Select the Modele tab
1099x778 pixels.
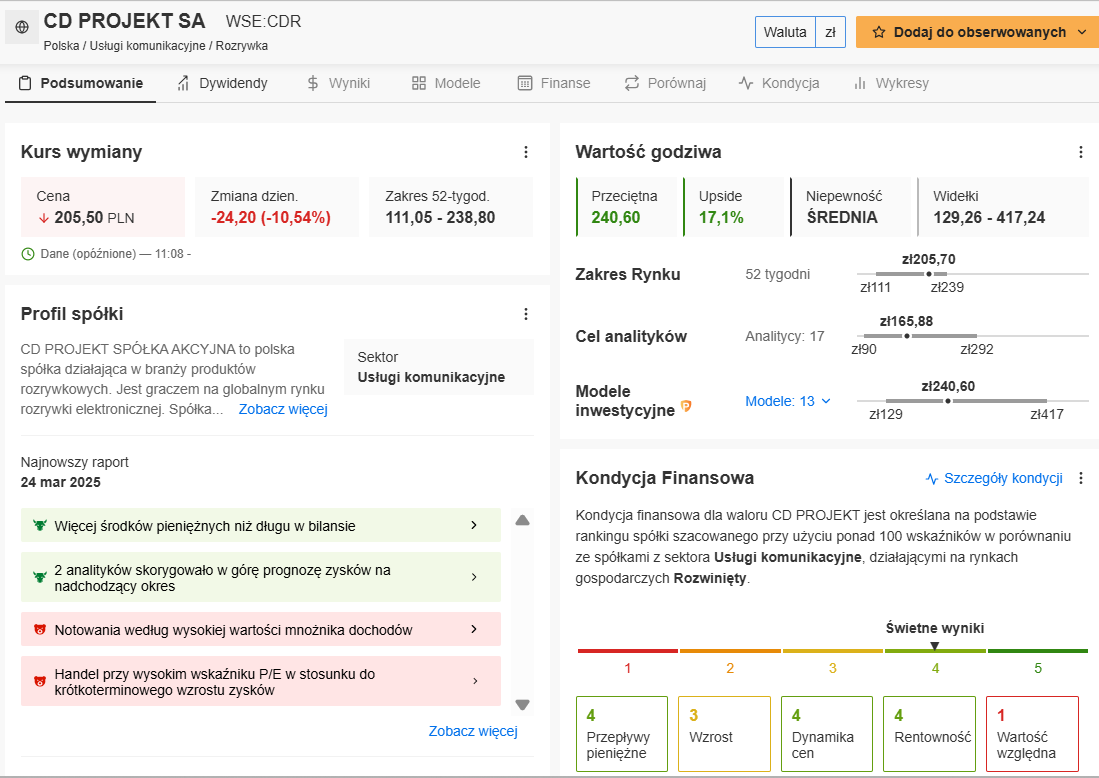(x=446, y=83)
